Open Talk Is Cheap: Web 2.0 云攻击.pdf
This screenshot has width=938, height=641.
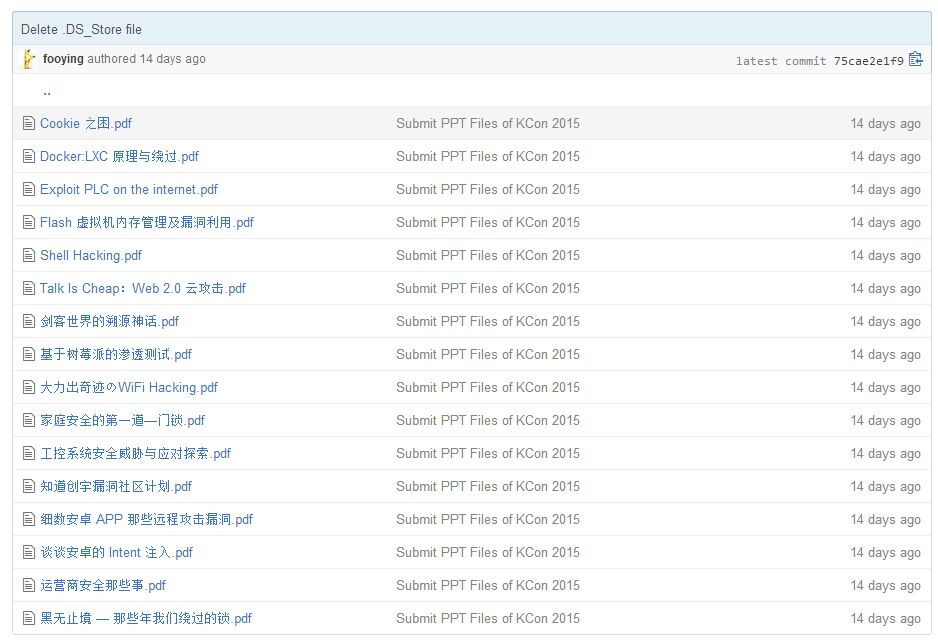coord(143,288)
